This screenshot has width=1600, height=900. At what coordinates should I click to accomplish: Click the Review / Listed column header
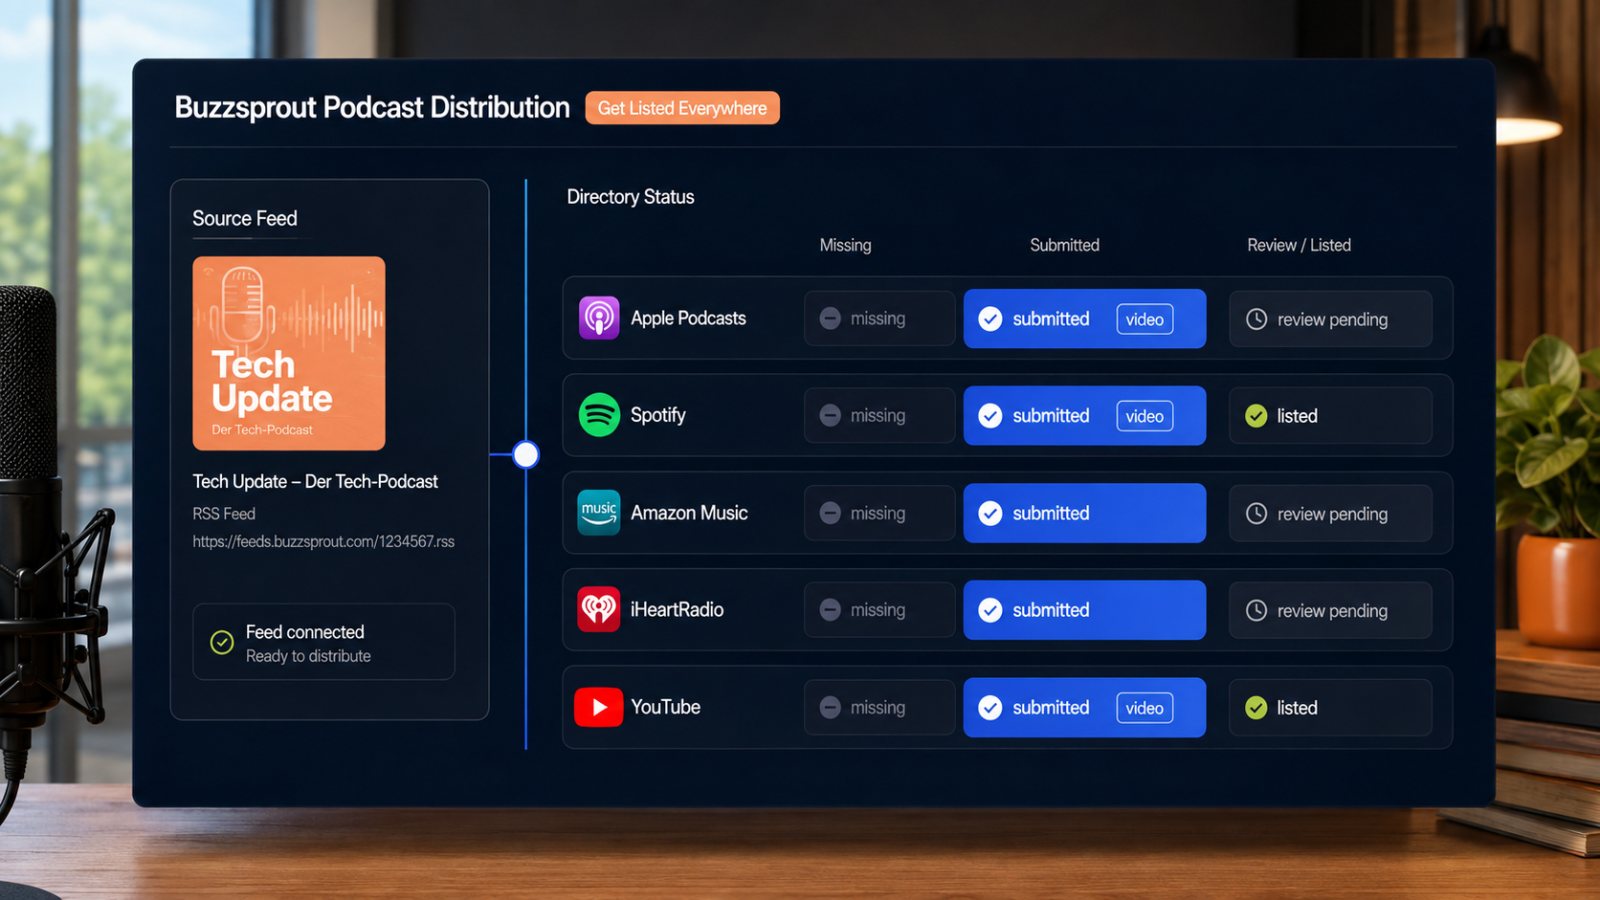(1299, 245)
